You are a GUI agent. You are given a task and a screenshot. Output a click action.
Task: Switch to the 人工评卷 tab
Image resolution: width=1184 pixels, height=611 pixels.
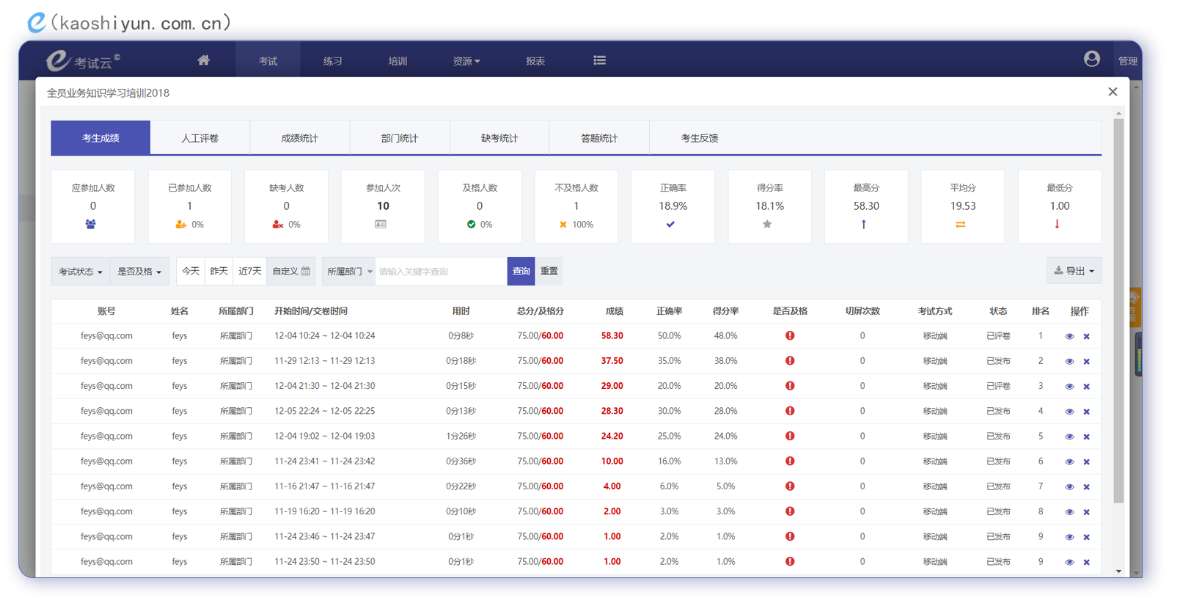(x=200, y=138)
